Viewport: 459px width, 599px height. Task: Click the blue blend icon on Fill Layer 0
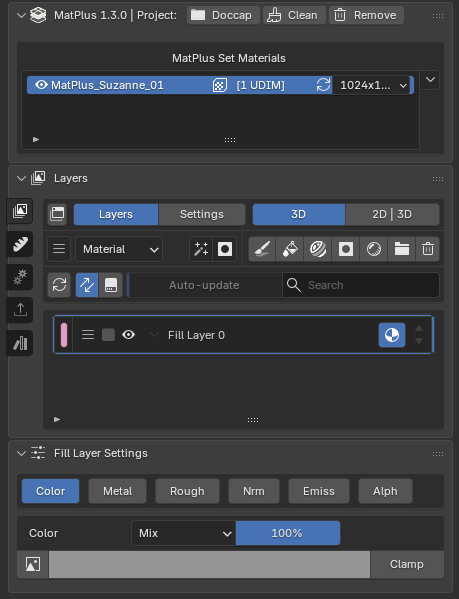point(392,335)
